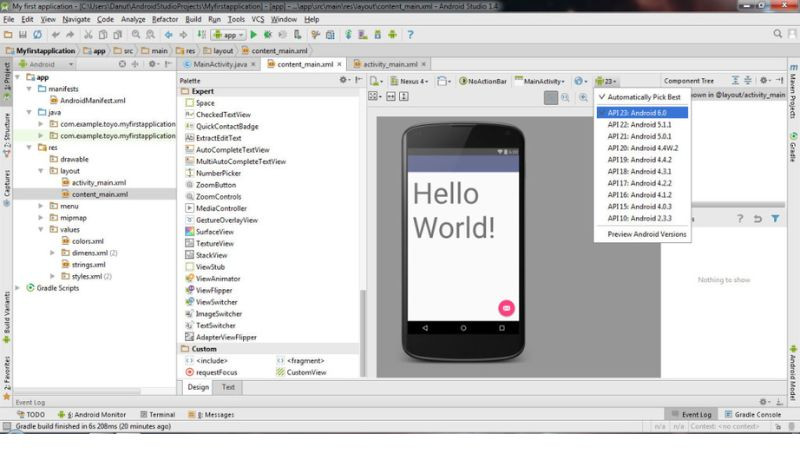Viewport: 800px width, 450px height.
Task: Collapse the res folder node
Action: (x=29, y=147)
